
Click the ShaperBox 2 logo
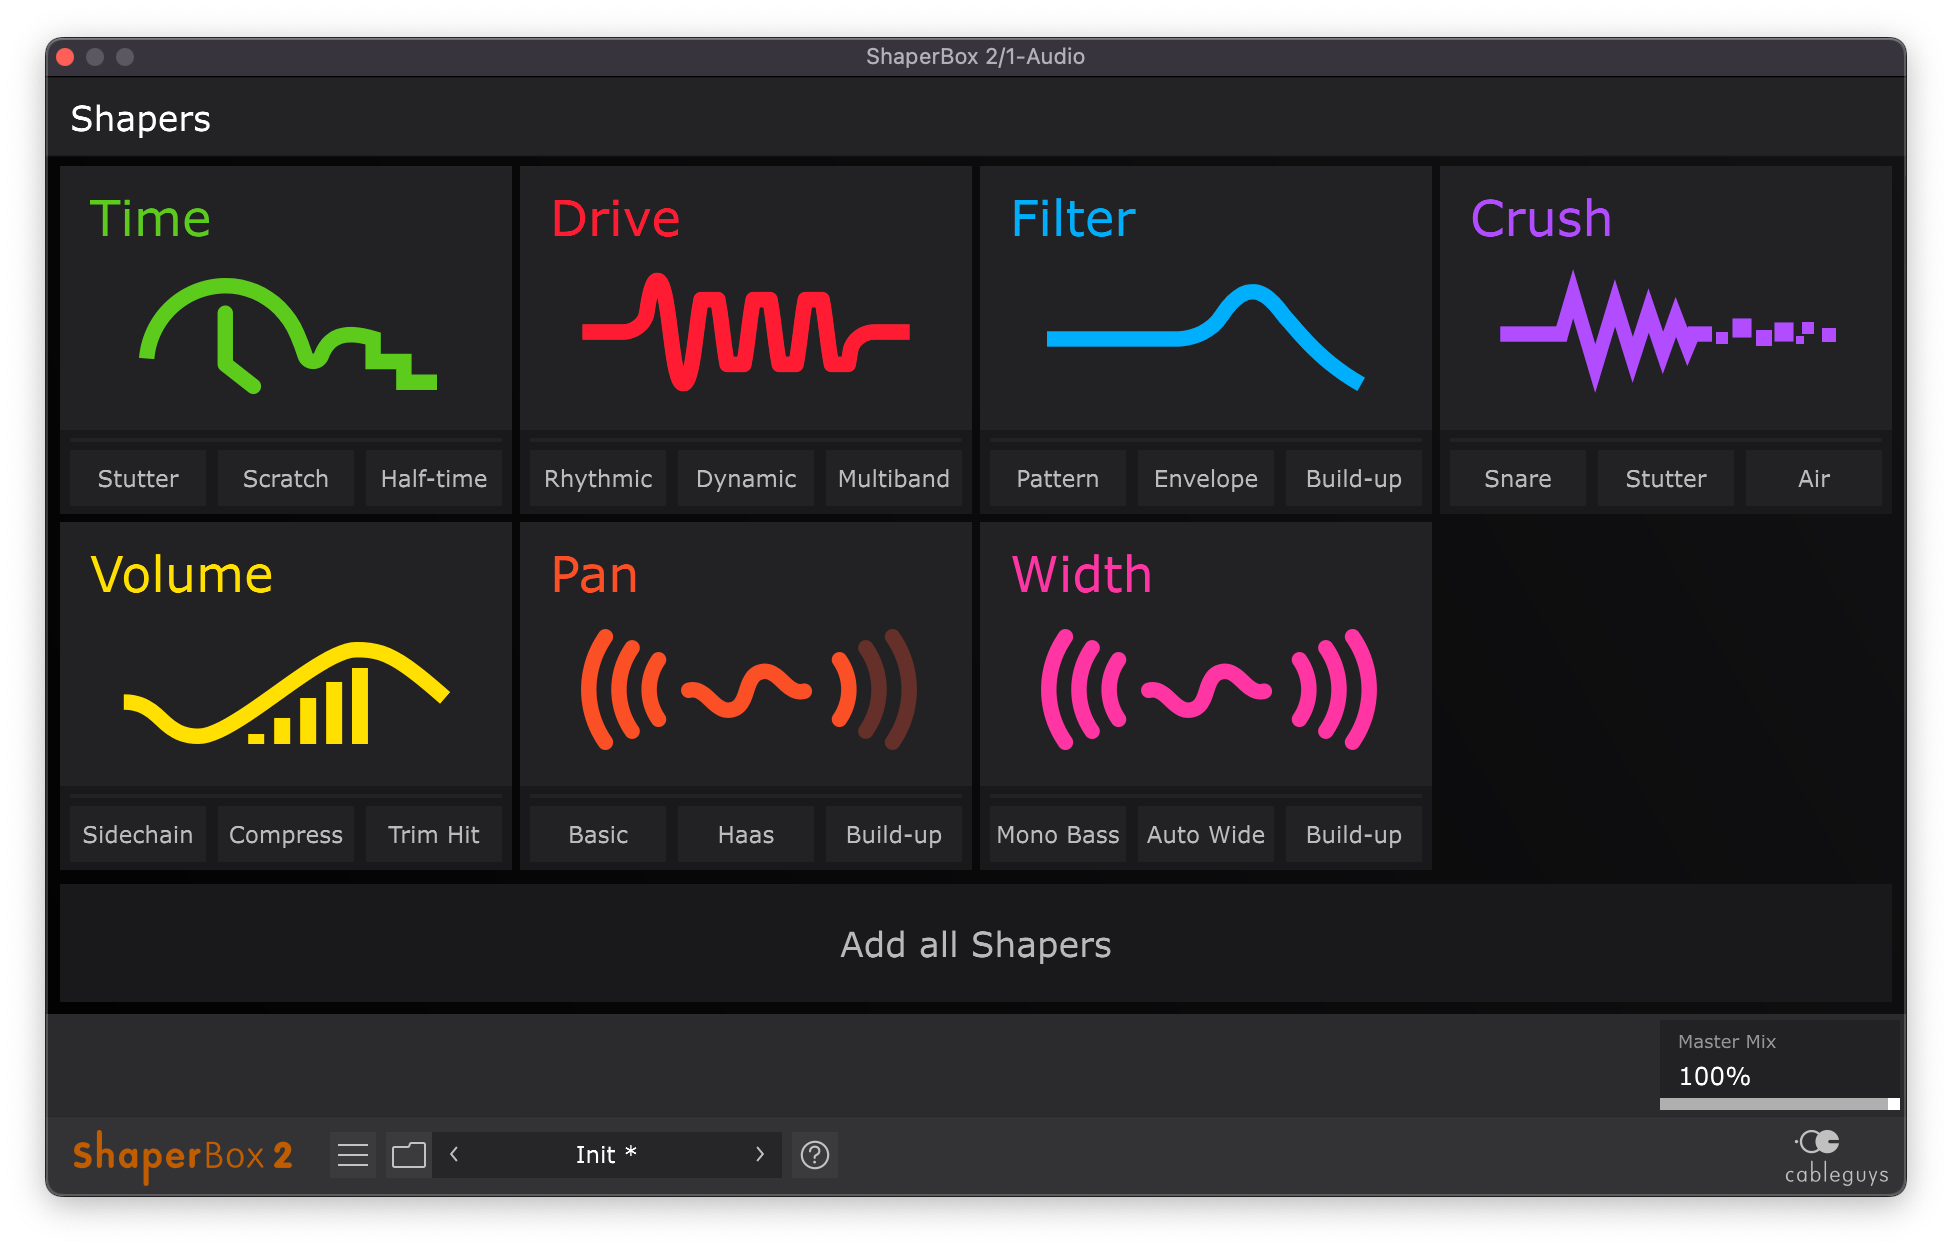(x=183, y=1156)
